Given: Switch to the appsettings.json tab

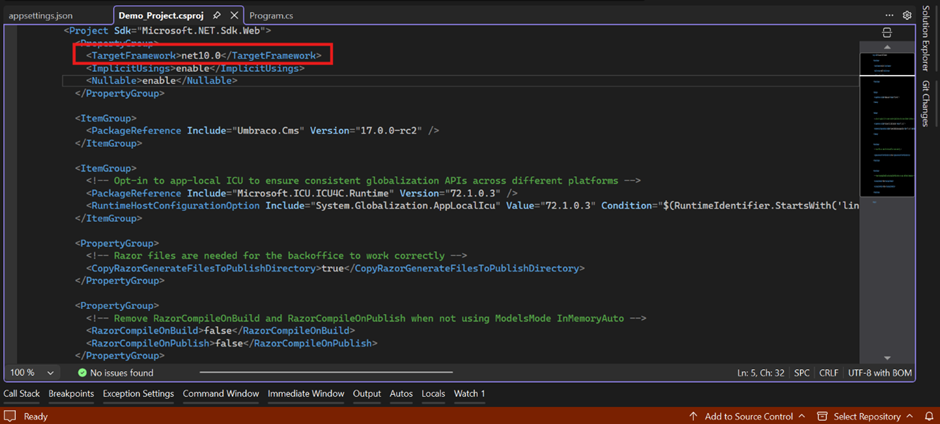Looking at the screenshot, I should coord(40,16).
